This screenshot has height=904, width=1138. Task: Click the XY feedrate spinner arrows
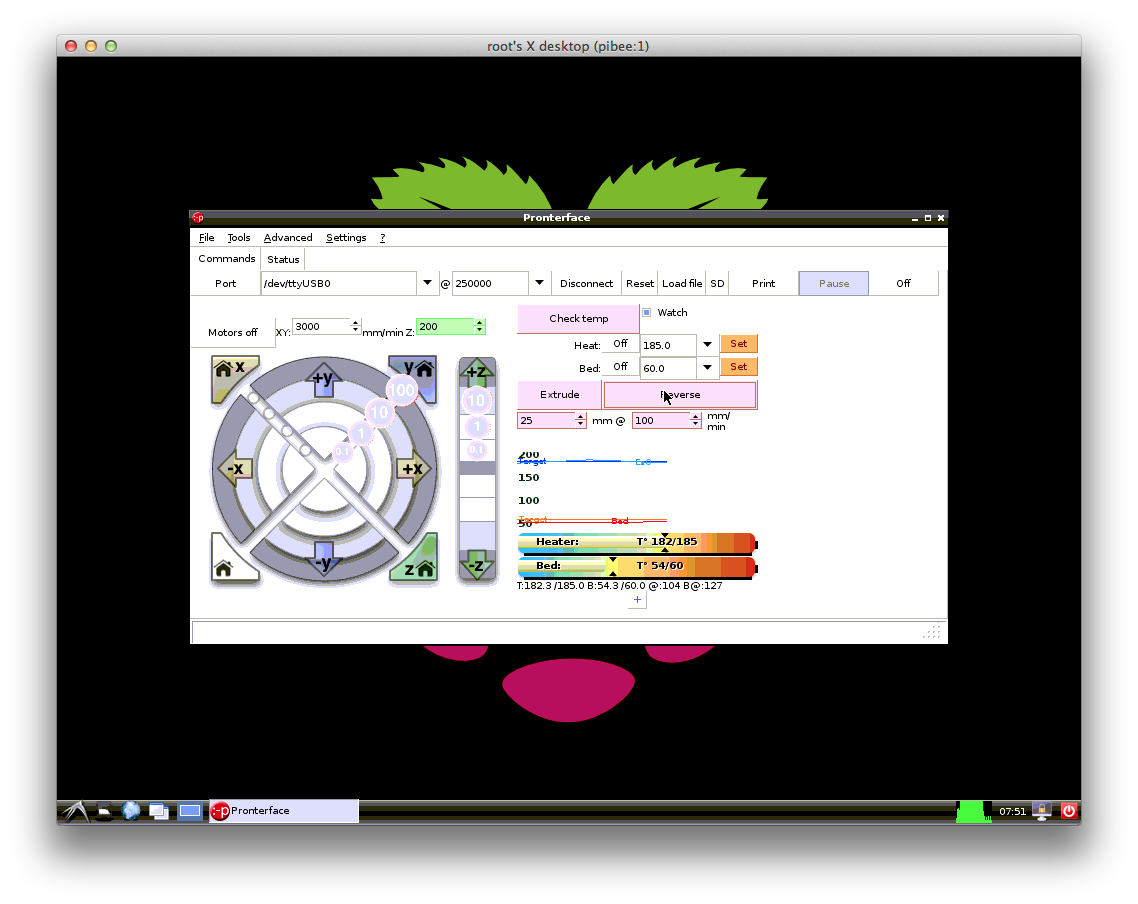click(355, 326)
